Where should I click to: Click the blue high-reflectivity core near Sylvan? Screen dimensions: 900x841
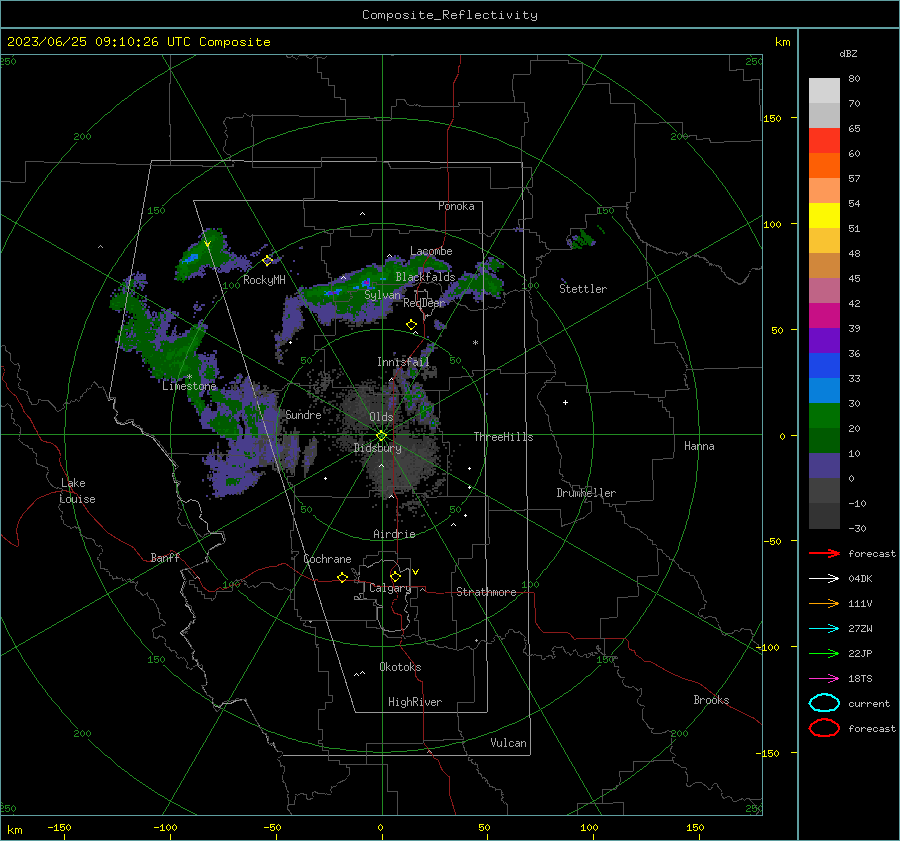[x=366, y=283]
